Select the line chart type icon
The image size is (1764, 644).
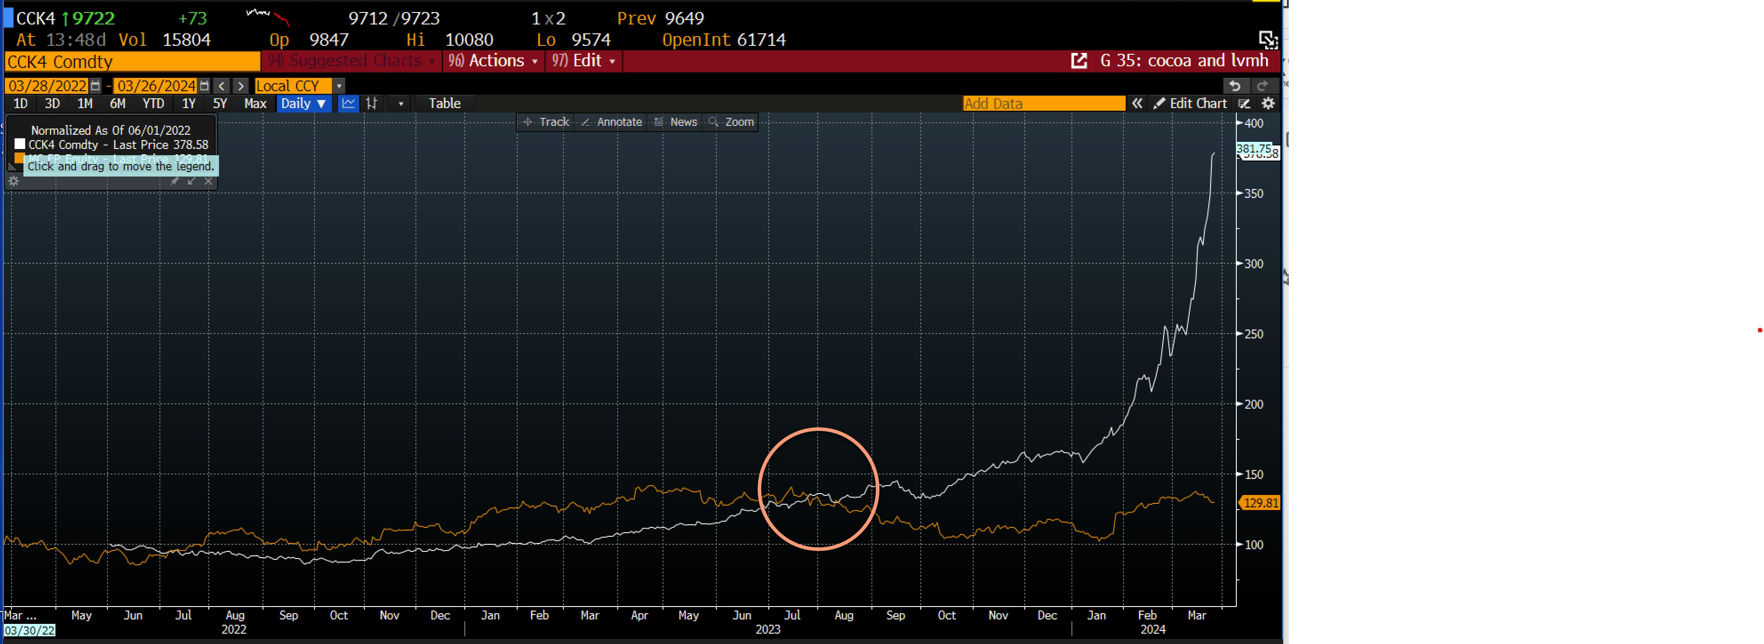tap(348, 104)
